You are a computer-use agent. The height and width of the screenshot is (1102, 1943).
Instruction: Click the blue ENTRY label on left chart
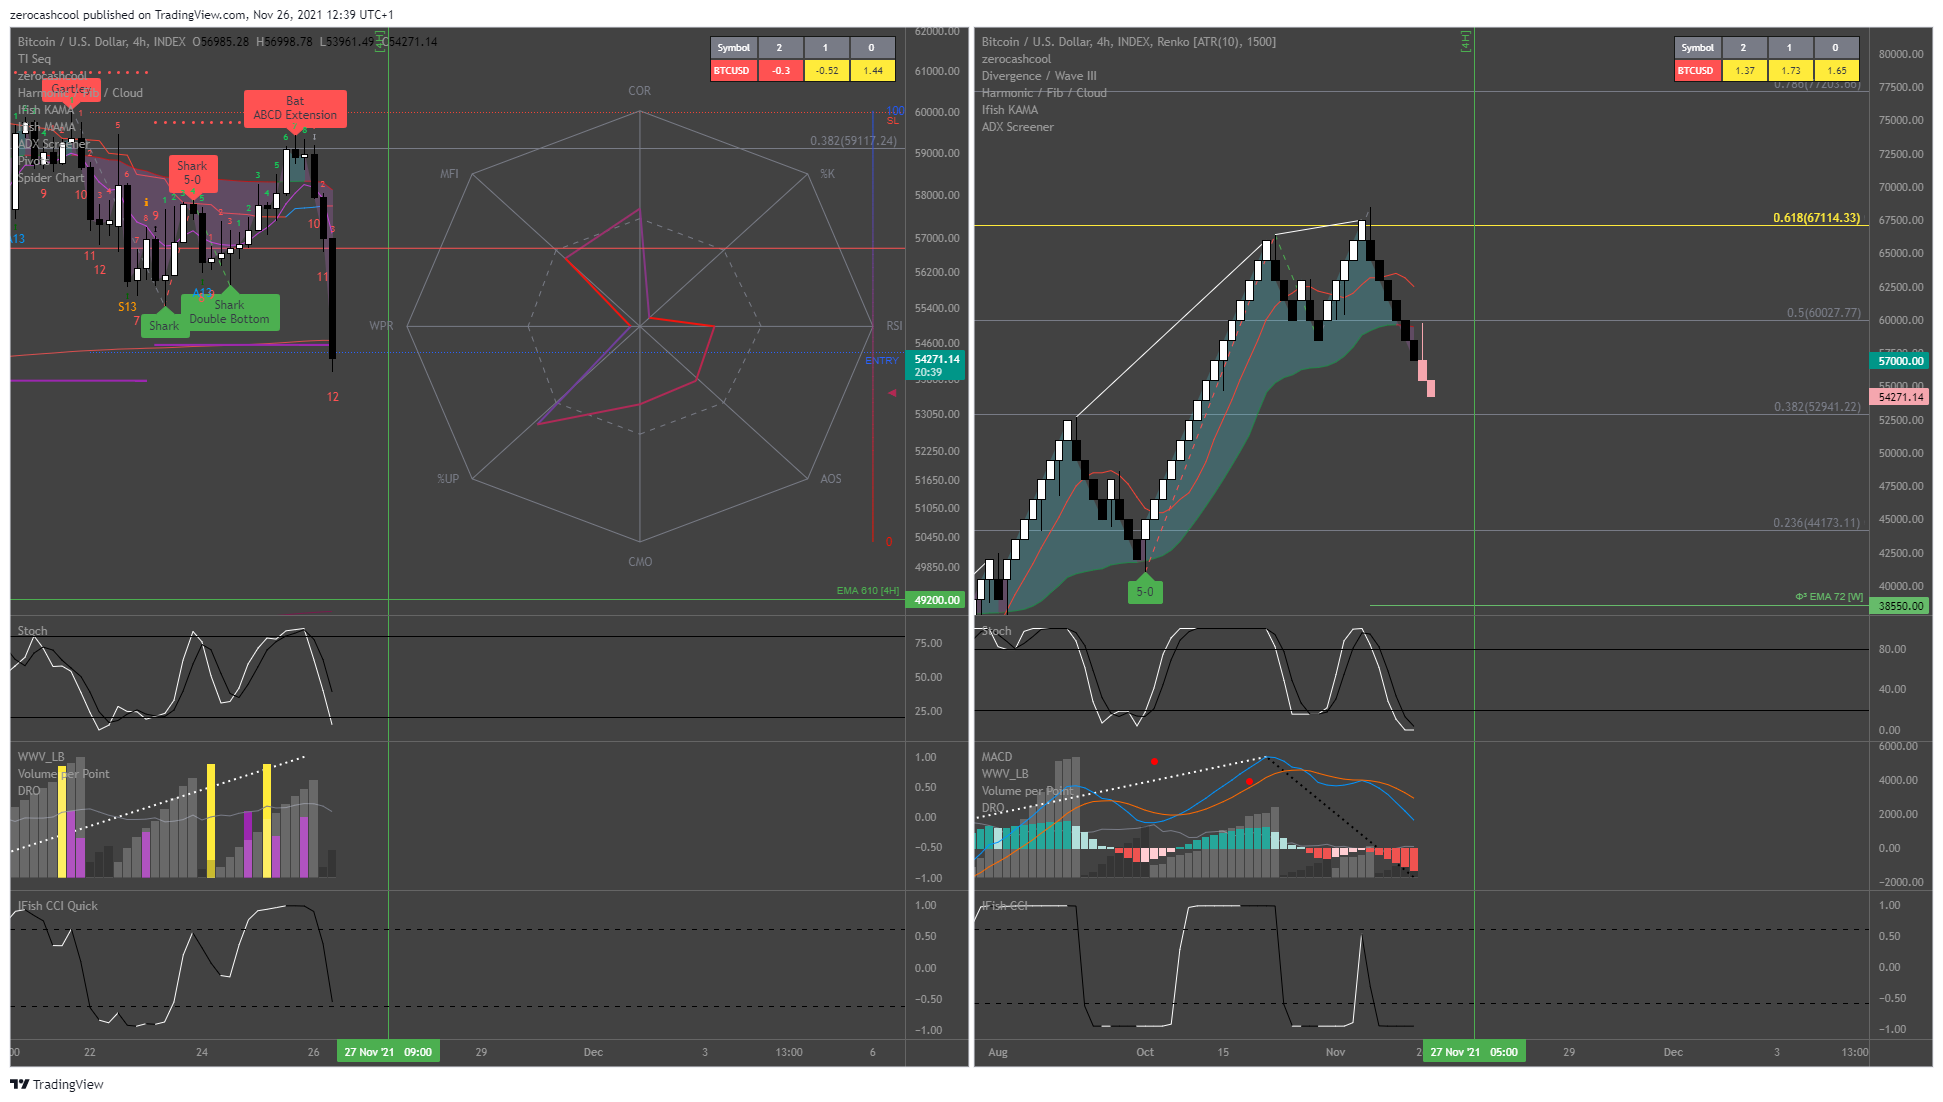(x=881, y=361)
